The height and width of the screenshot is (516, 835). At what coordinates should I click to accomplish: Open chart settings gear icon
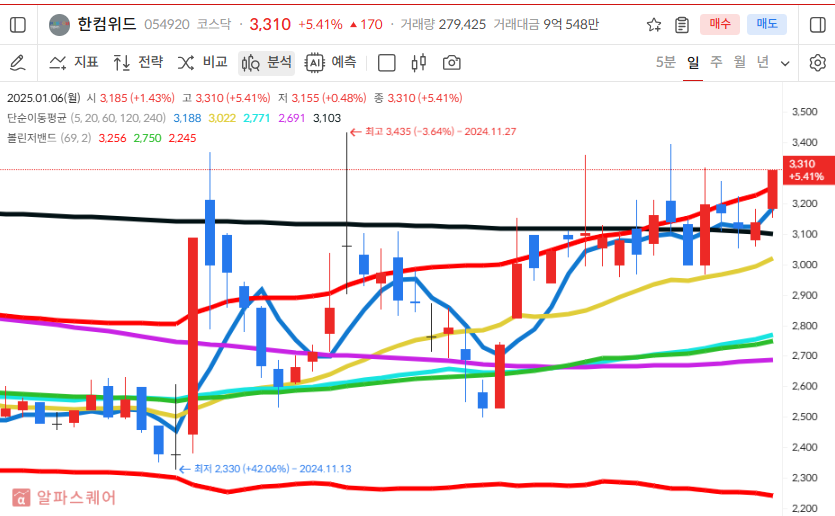tap(817, 63)
